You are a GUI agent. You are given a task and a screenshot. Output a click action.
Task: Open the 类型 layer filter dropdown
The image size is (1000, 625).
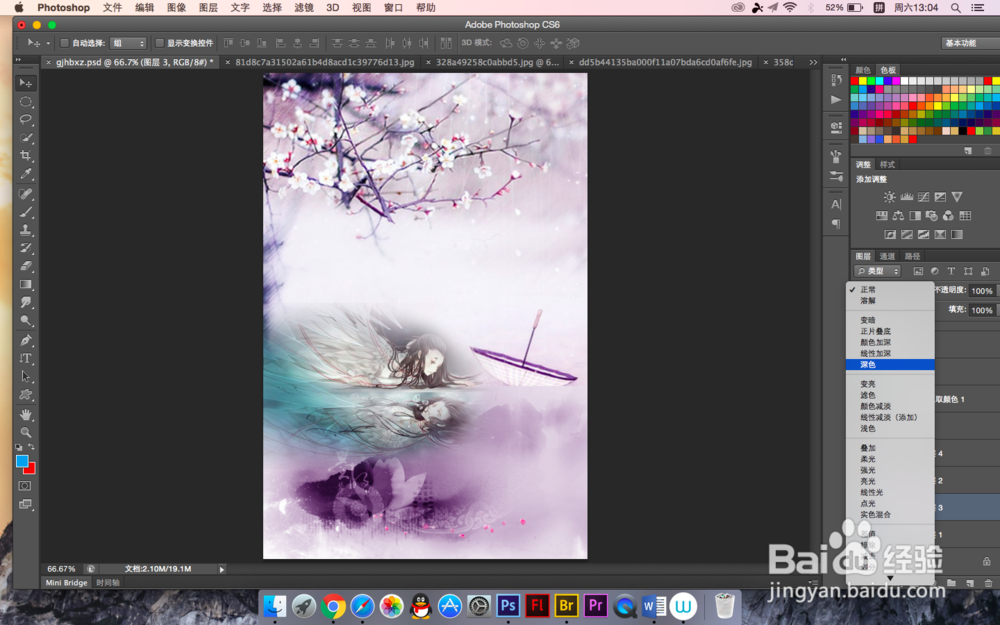[x=878, y=271]
